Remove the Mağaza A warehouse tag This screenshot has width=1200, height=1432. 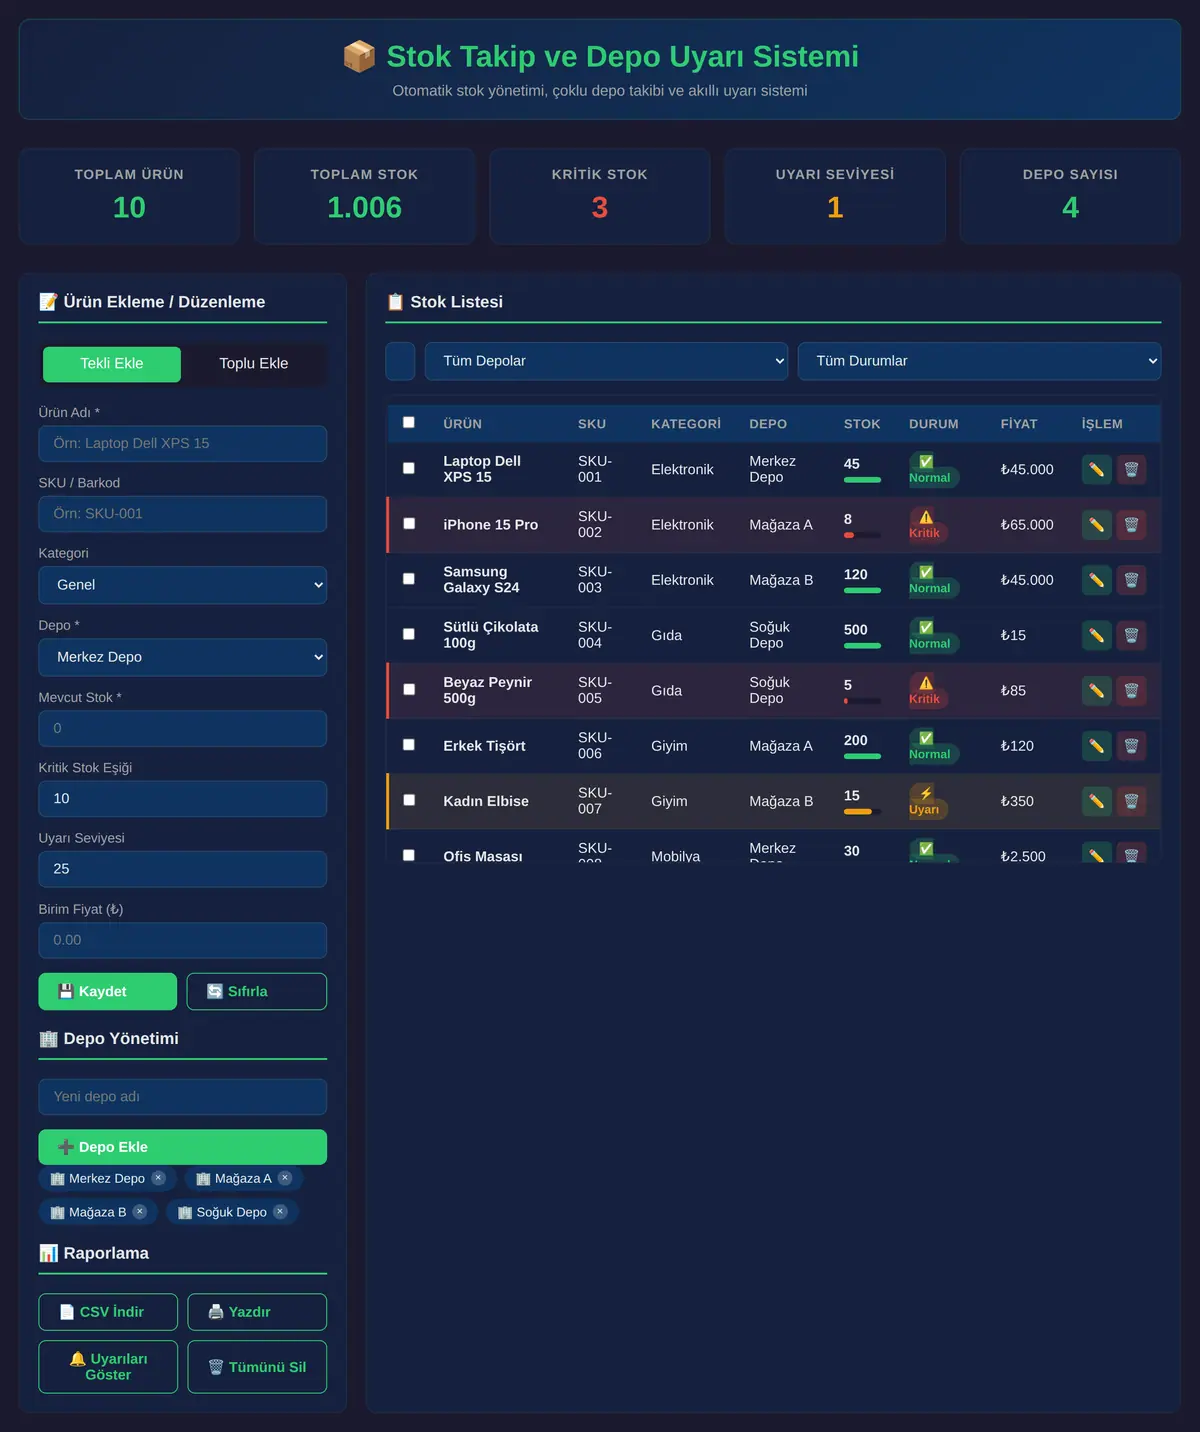pos(285,1178)
